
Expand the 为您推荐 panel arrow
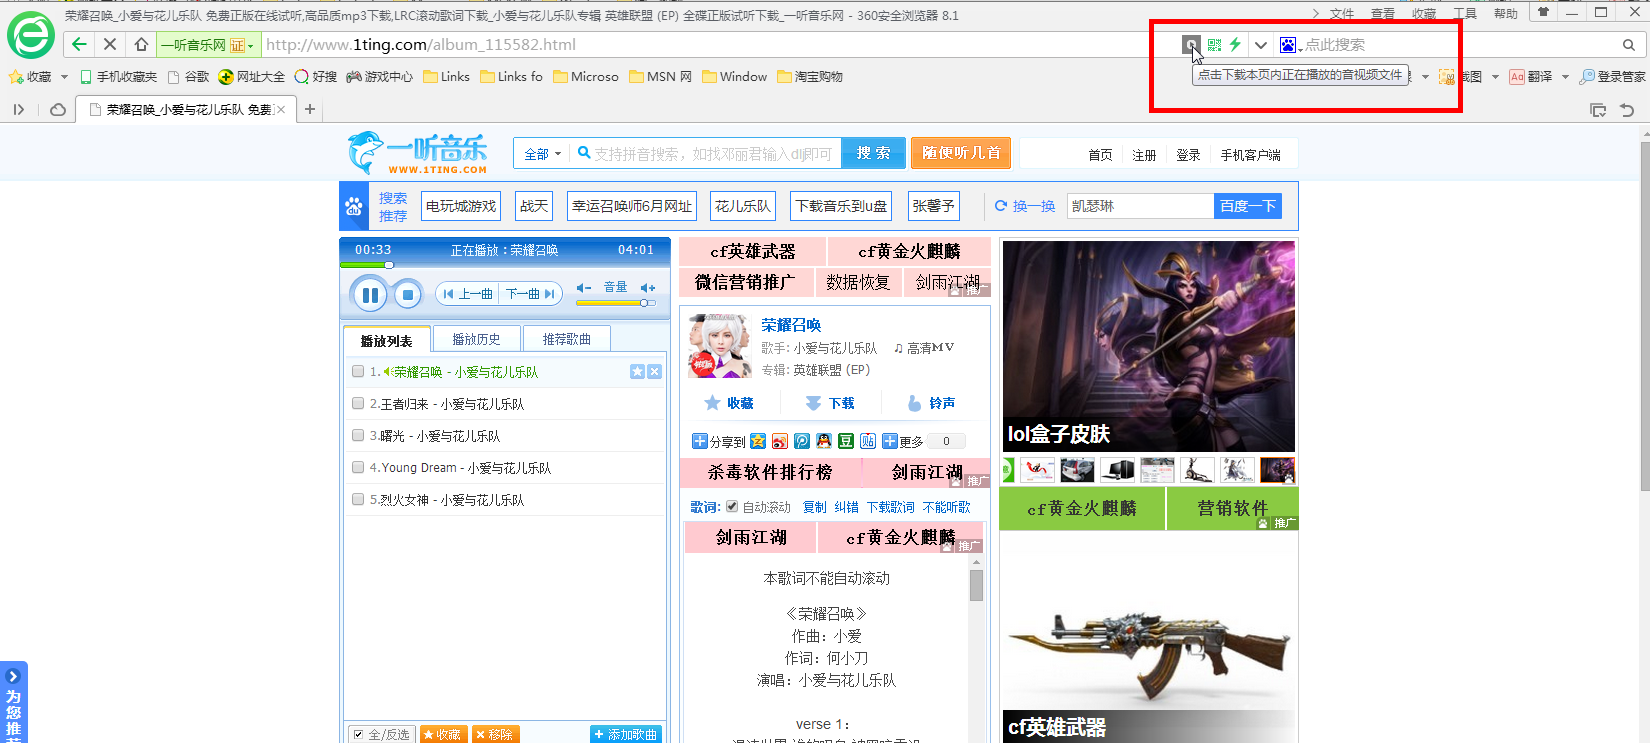coord(13,676)
